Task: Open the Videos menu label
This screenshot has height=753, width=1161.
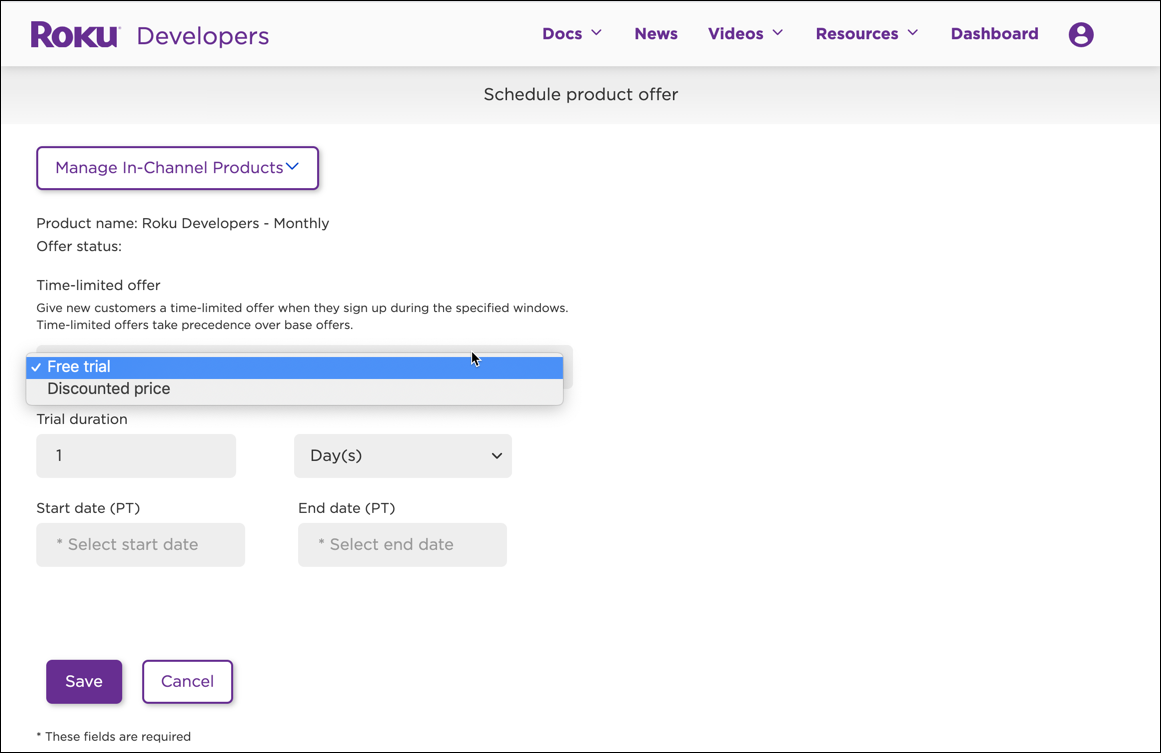Action: click(x=735, y=34)
